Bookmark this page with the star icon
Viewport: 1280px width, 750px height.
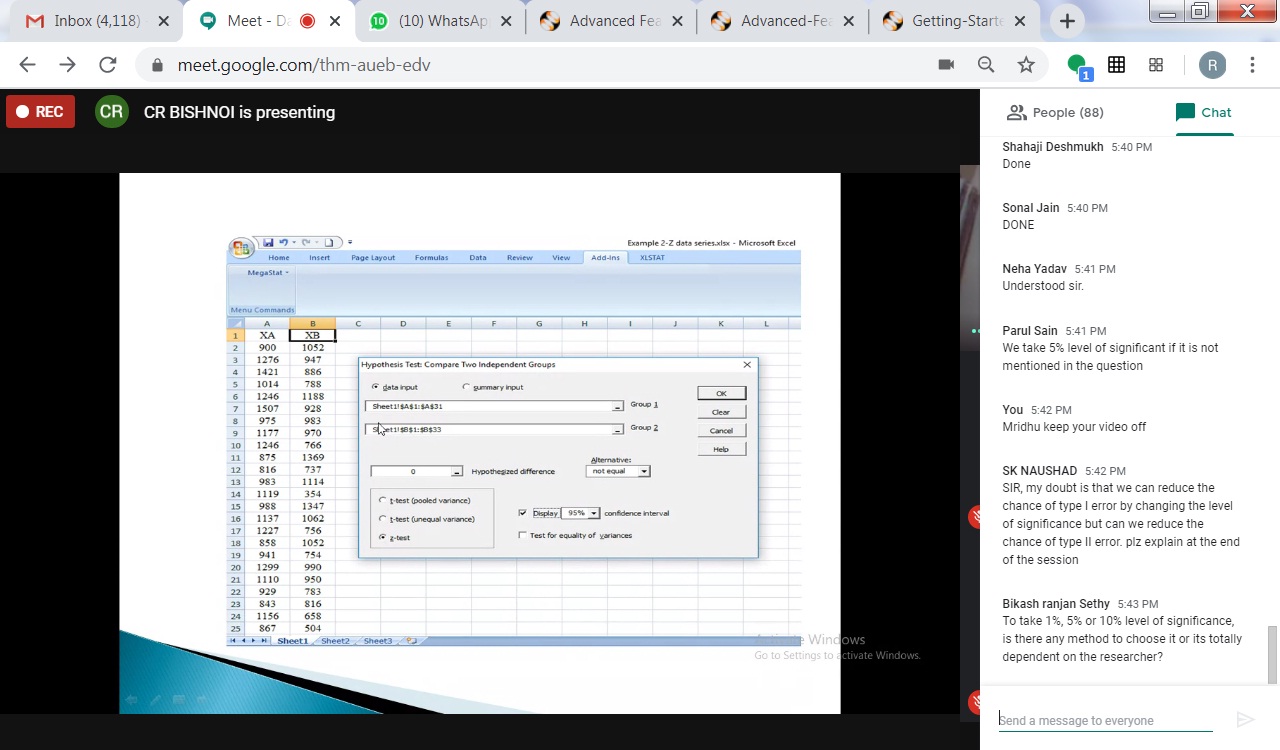coord(1025,65)
